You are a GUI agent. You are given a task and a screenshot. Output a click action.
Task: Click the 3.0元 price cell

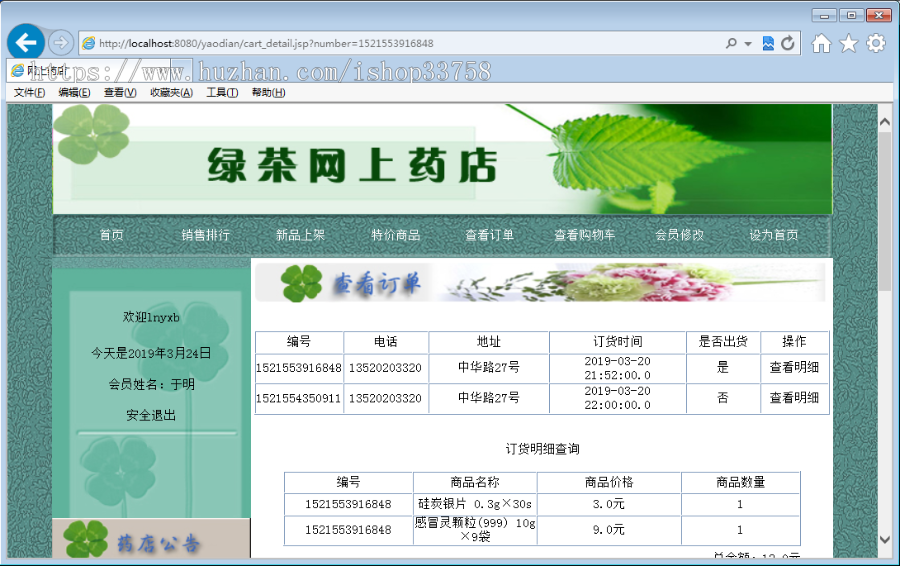(609, 504)
